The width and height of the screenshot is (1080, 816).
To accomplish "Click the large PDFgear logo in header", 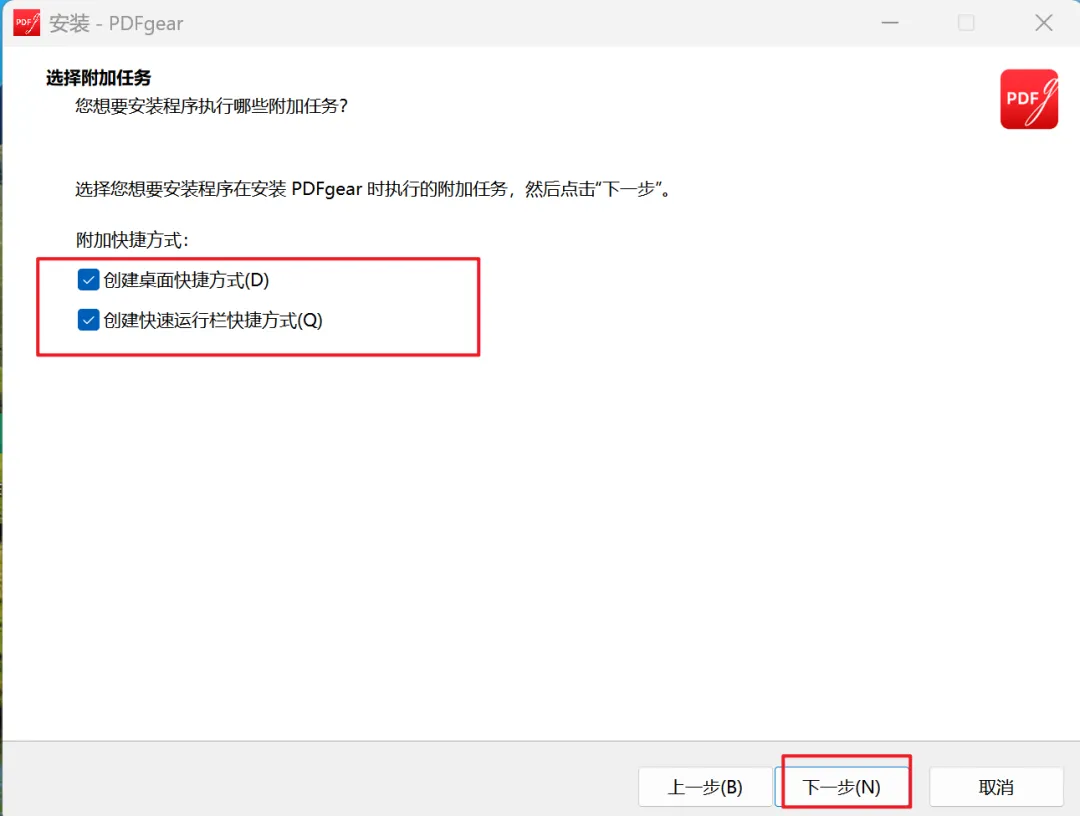I will [1029, 99].
